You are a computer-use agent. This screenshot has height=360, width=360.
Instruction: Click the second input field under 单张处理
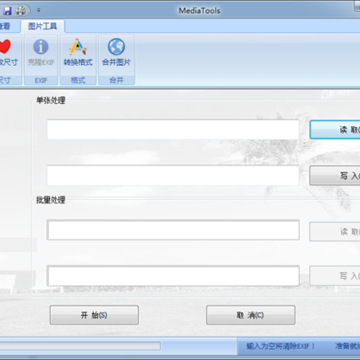173,175
